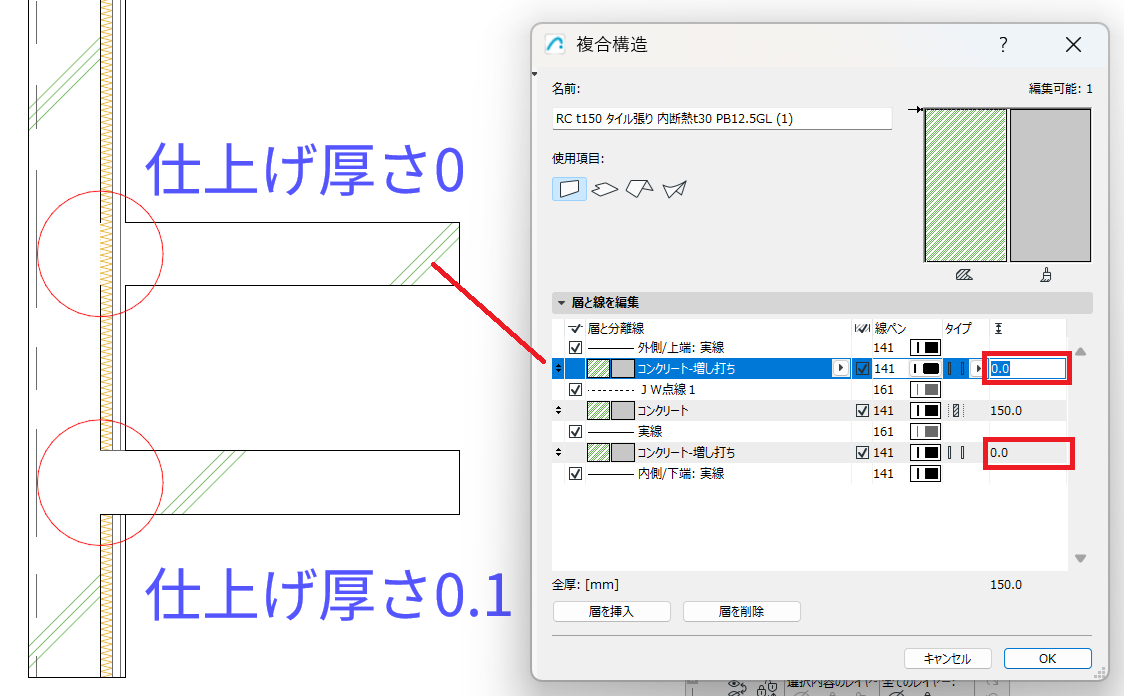Click the 層を挿入 button
Viewport: 1124px width, 696px height.
click(611, 611)
